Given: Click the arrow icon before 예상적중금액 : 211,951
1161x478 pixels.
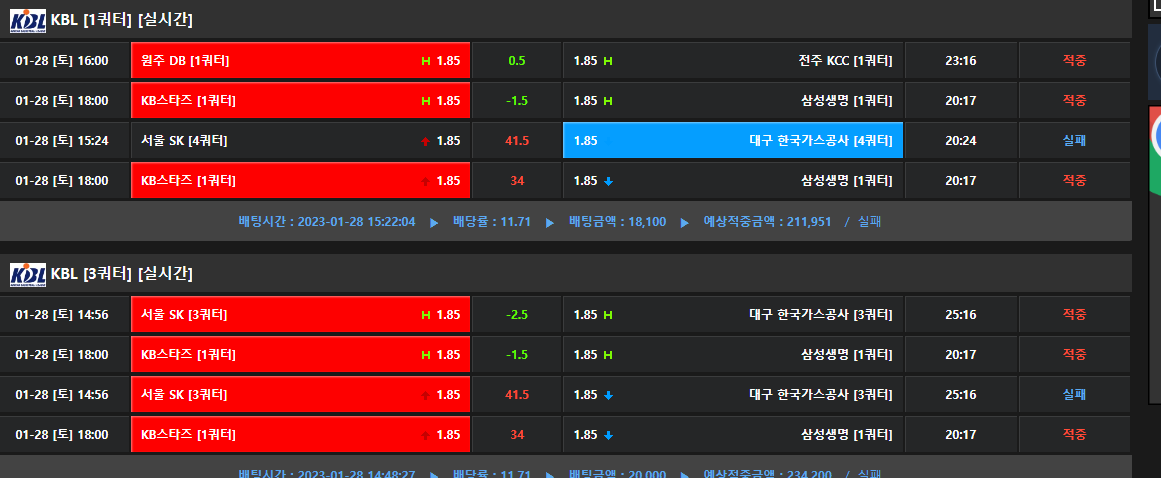Looking at the screenshot, I should tap(685, 222).
